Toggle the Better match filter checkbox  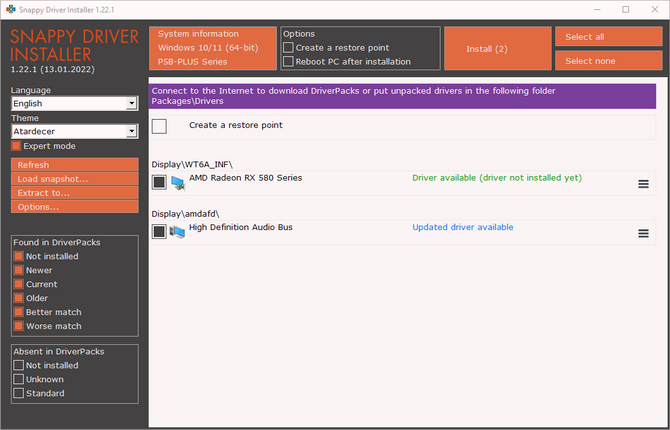click(18, 312)
